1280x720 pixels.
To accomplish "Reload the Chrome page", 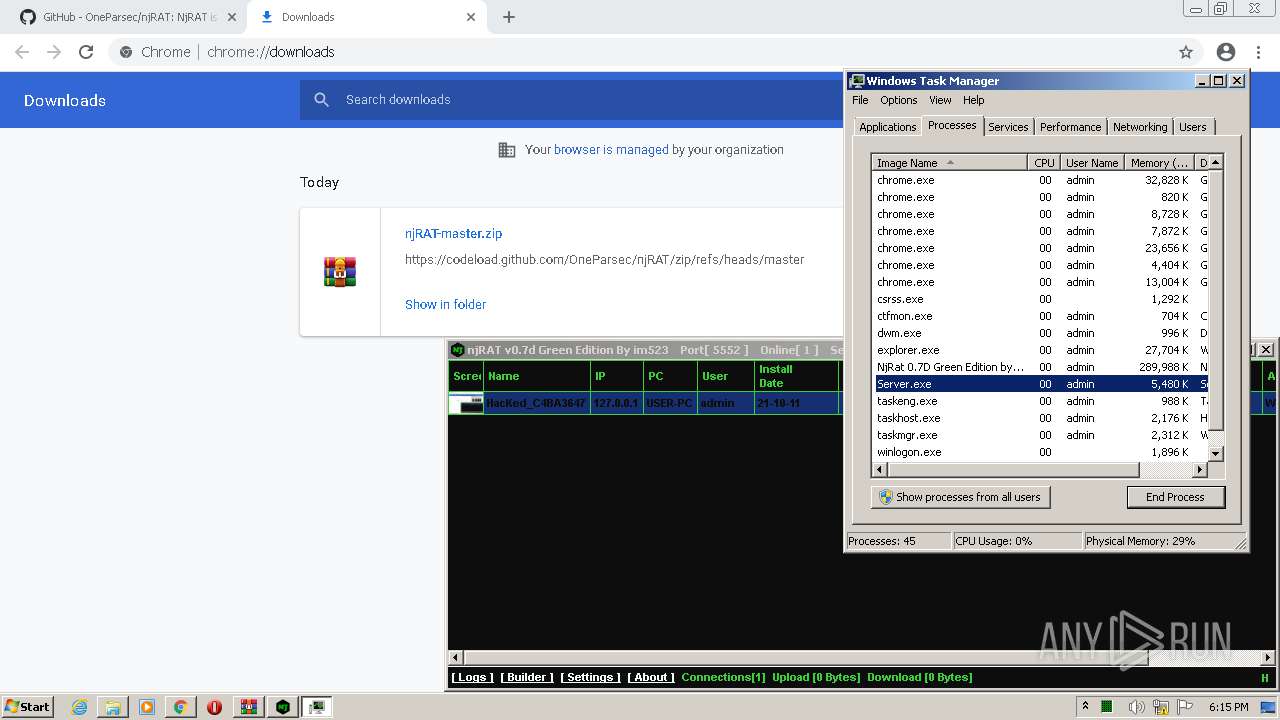I will click(86, 52).
